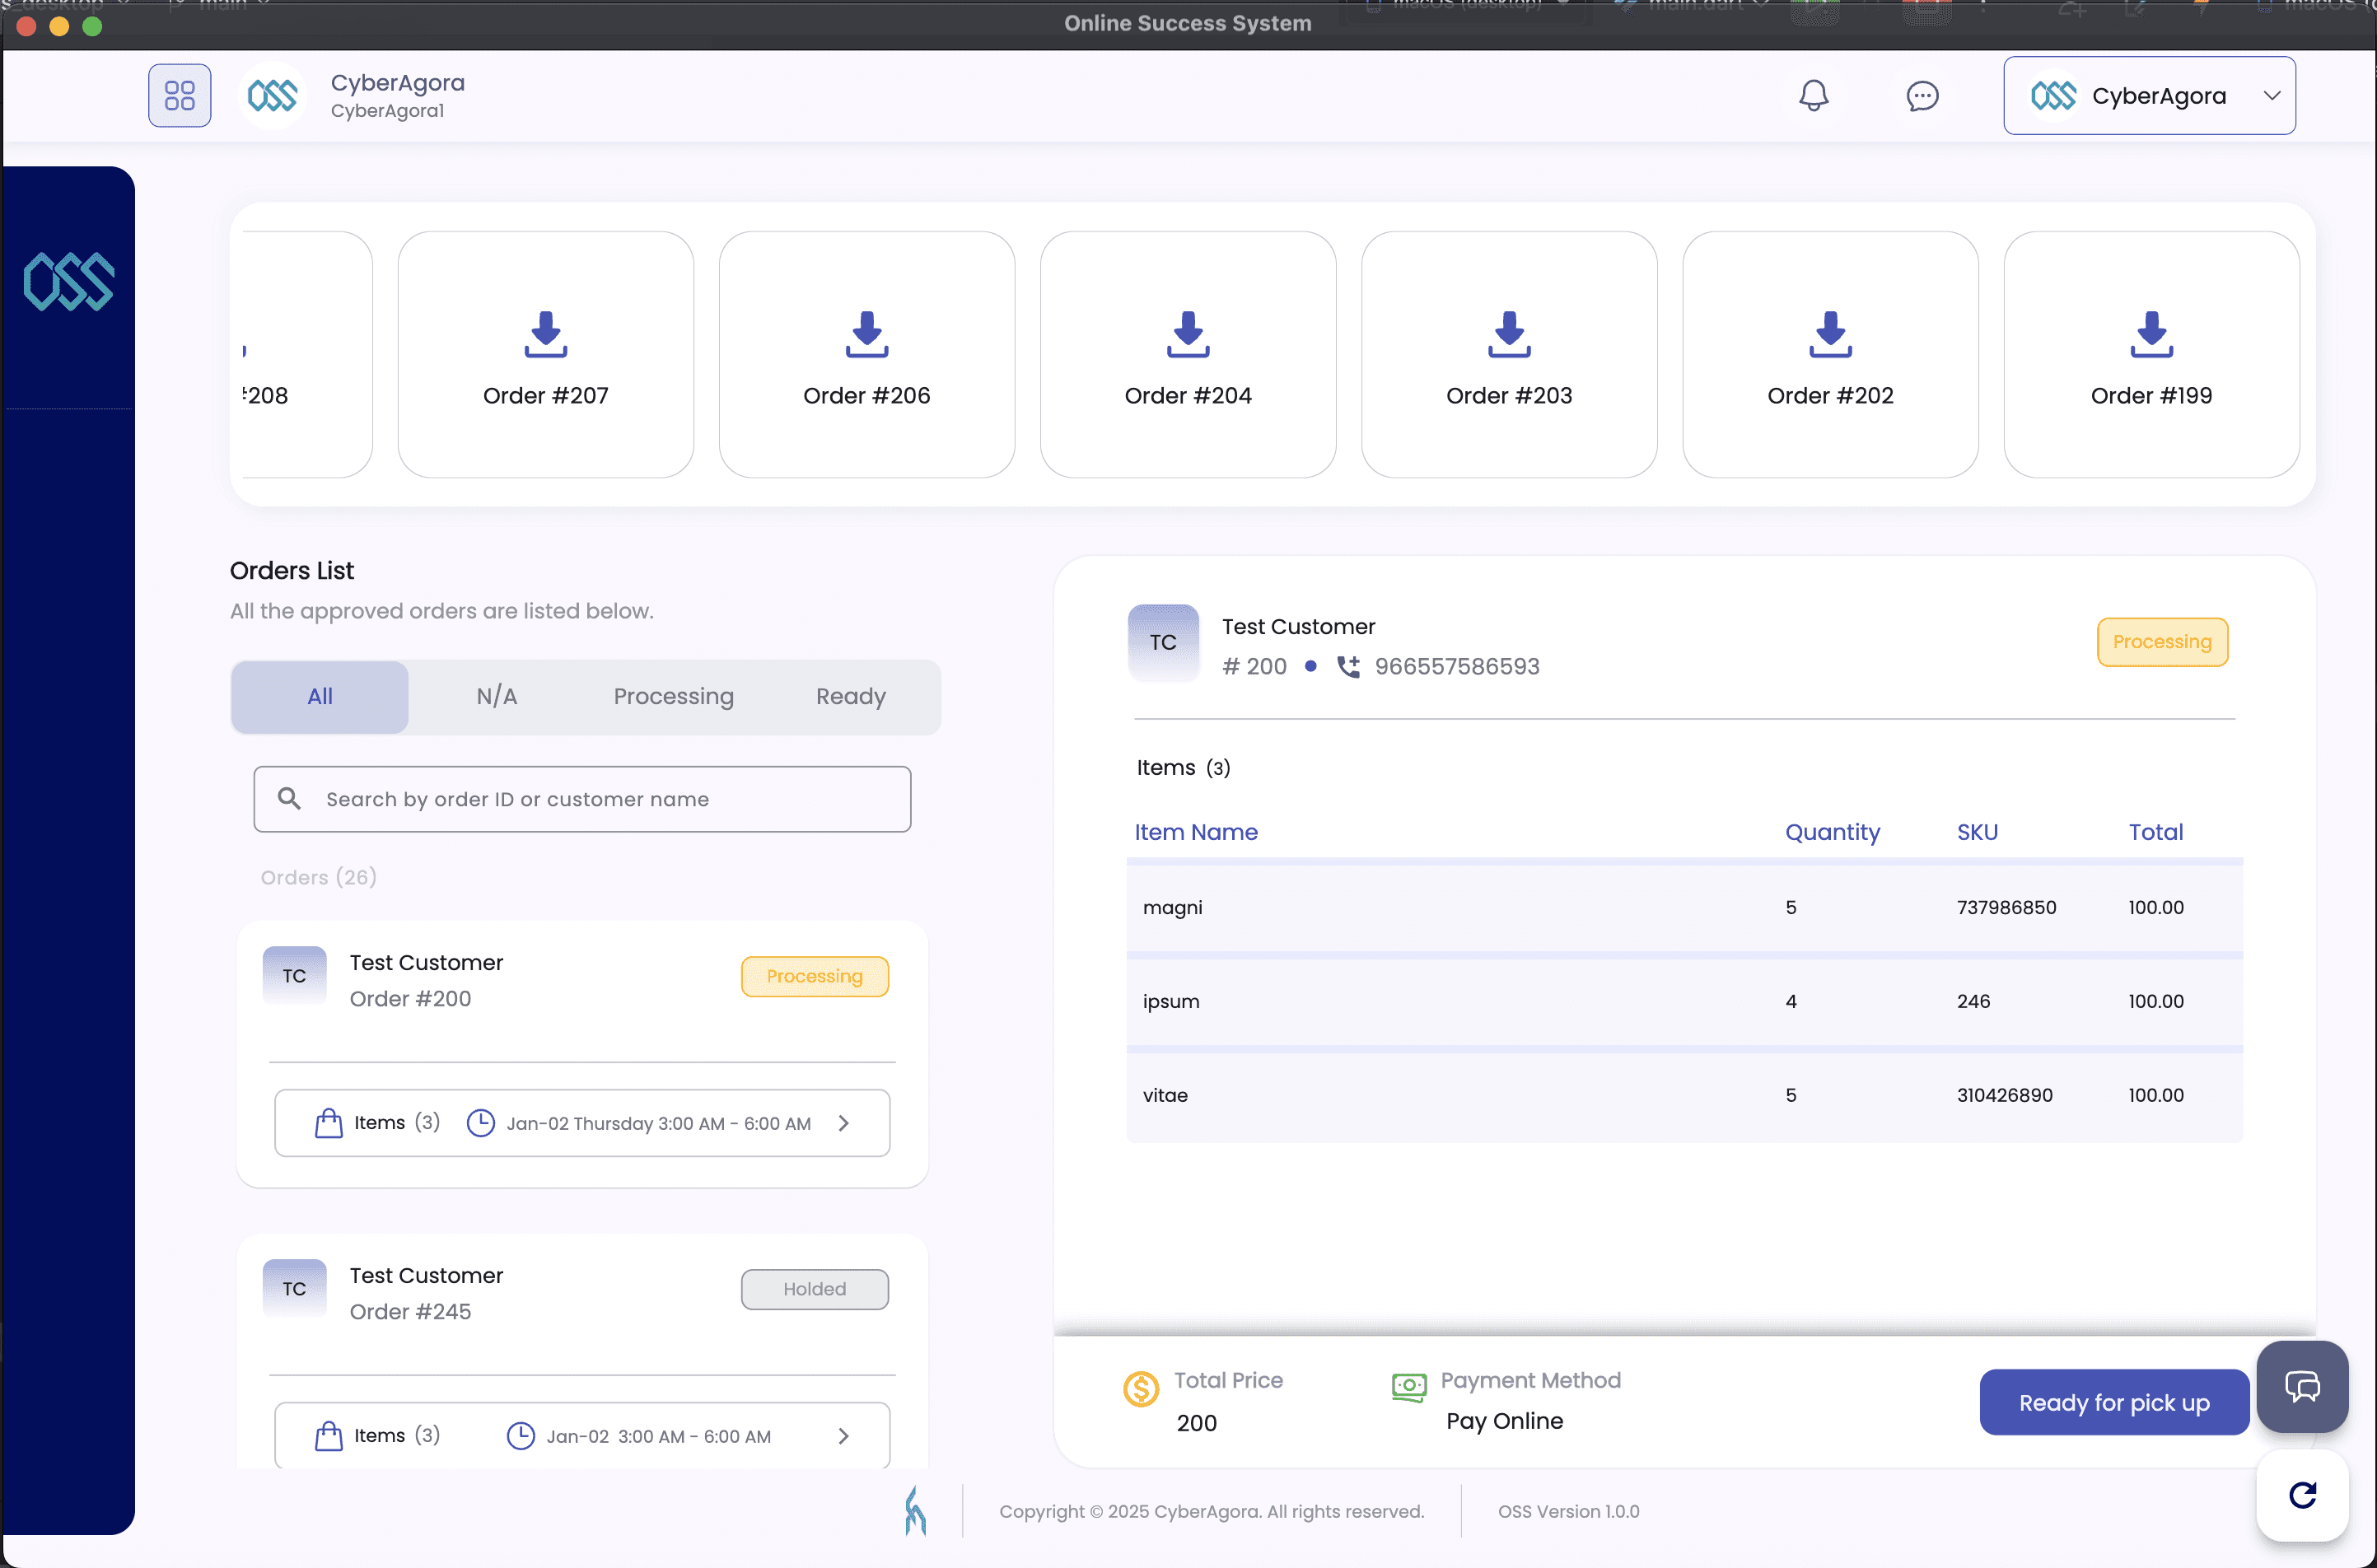Viewport: 2377px width, 1568px height.
Task: Open the dashboard grid menu icon
Action: coord(180,96)
